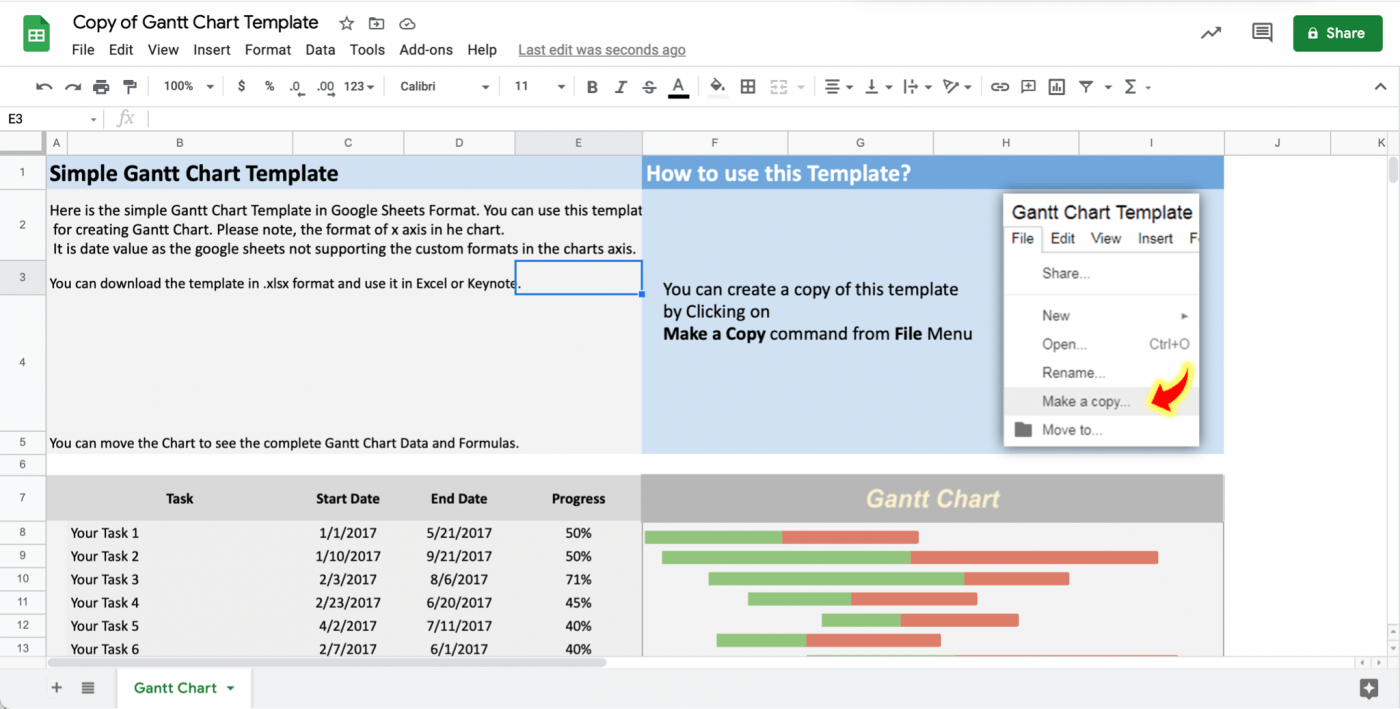Click the formula bar input field
Viewport: 1400px width, 709px height.
(700, 119)
